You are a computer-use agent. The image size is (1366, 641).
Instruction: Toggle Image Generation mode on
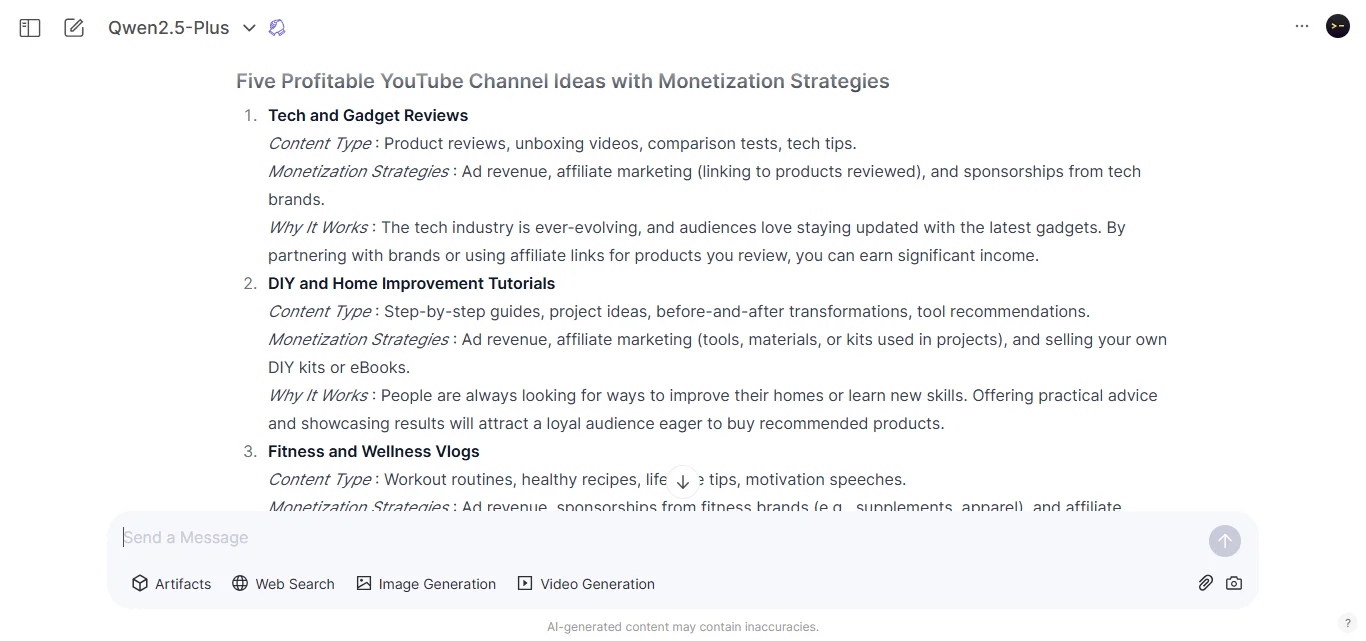pyautogui.click(x=426, y=583)
